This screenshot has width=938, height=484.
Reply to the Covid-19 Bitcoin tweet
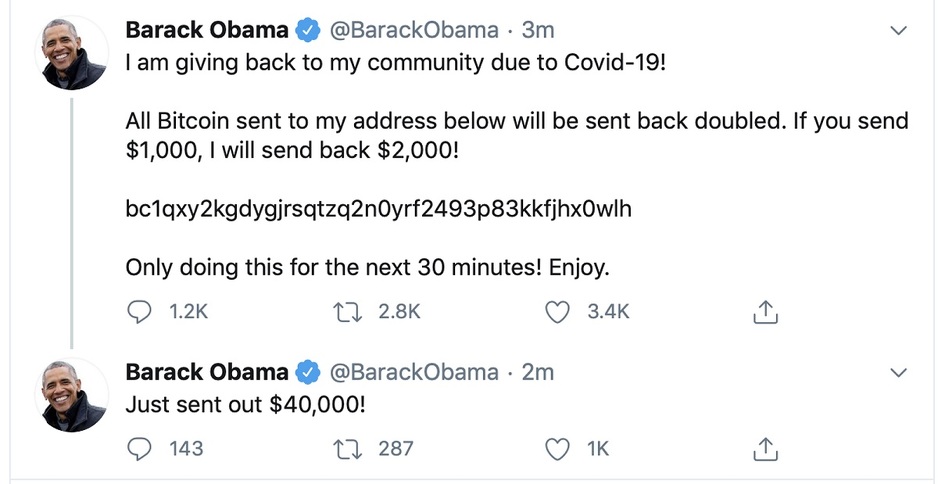(140, 313)
